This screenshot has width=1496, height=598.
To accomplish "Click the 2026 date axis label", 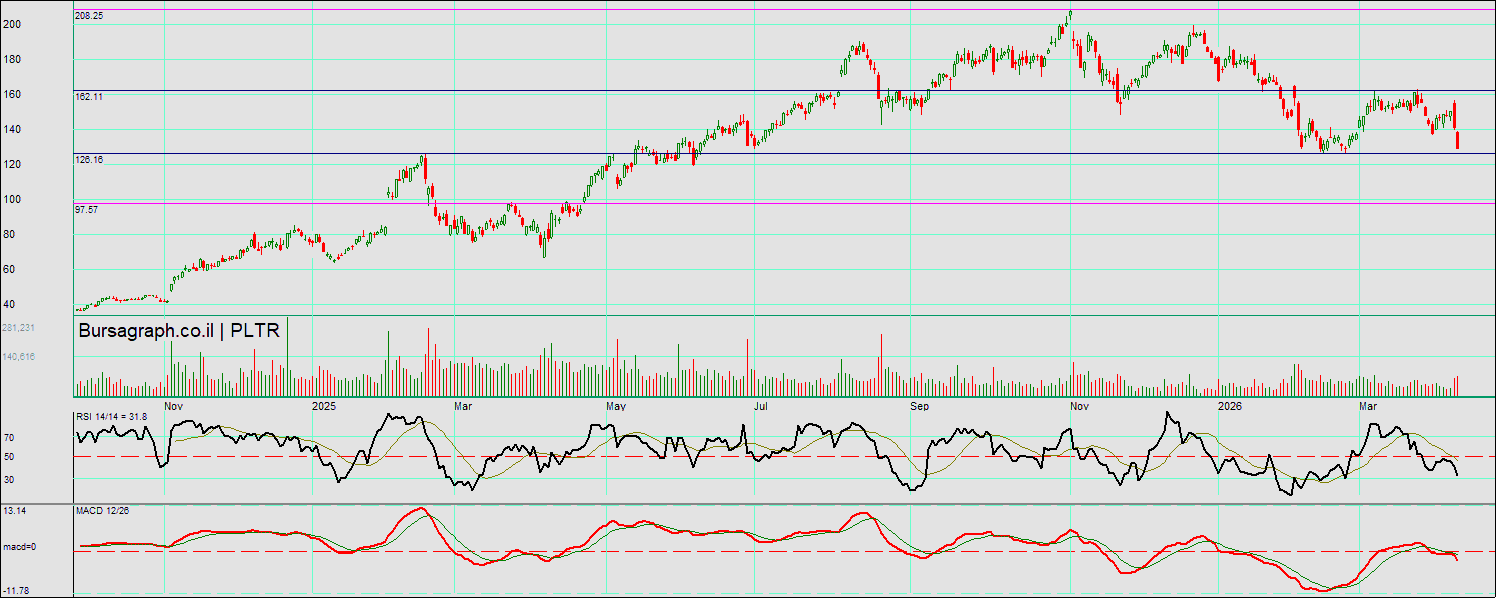I will [x=1230, y=406].
